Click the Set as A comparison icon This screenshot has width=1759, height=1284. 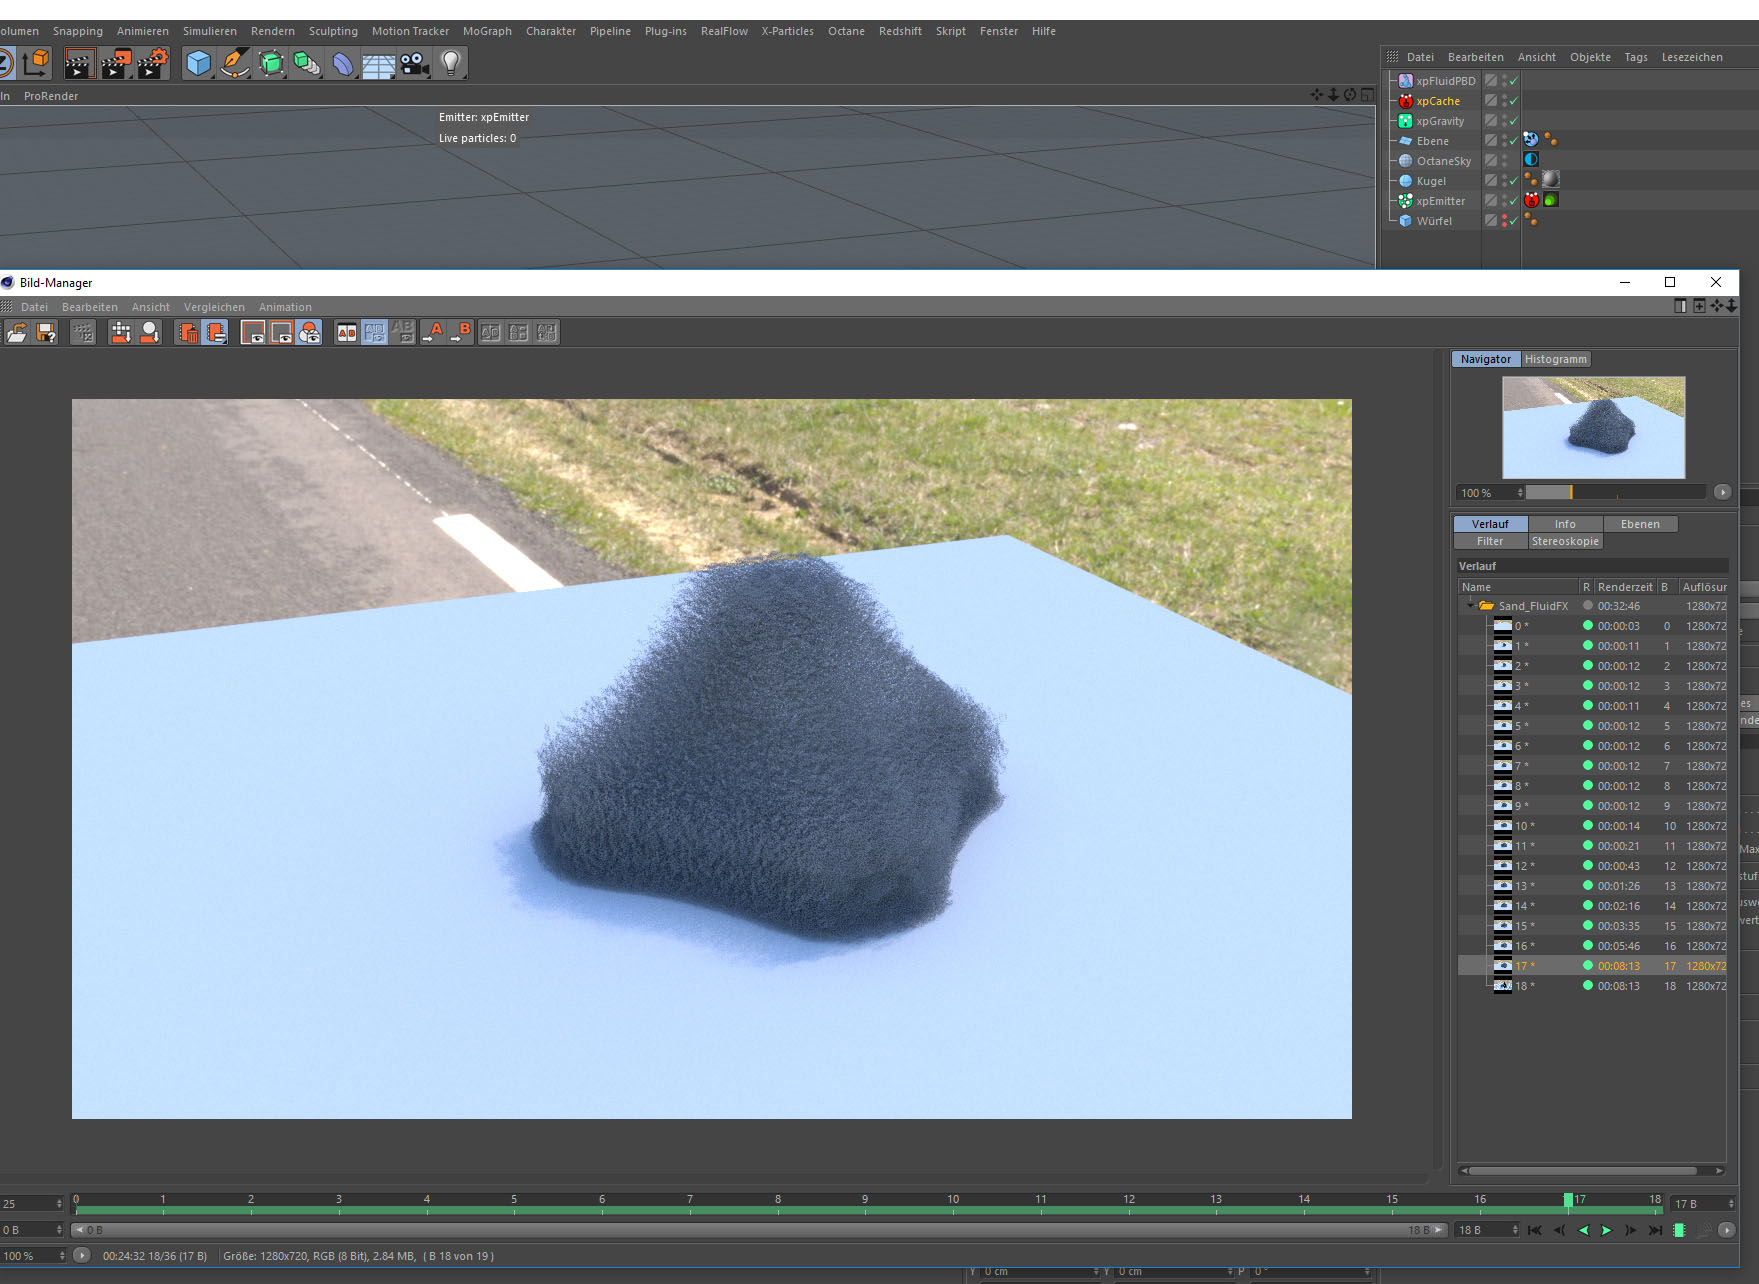[x=434, y=333]
